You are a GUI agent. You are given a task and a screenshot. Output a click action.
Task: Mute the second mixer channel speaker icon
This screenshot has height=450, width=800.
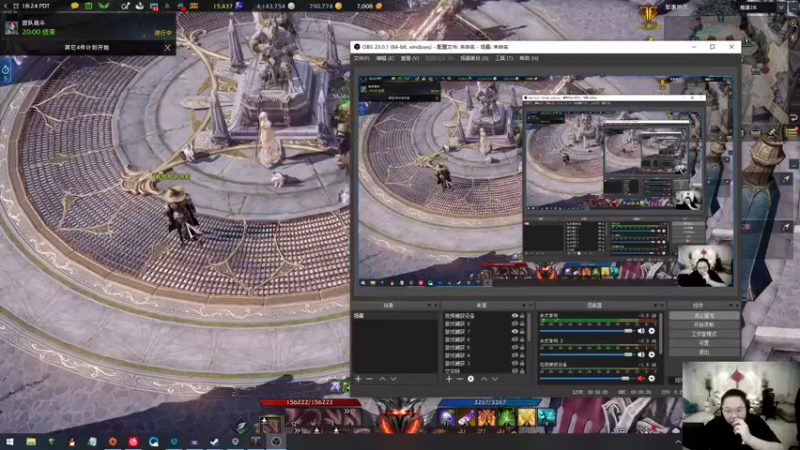pyautogui.click(x=641, y=355)
